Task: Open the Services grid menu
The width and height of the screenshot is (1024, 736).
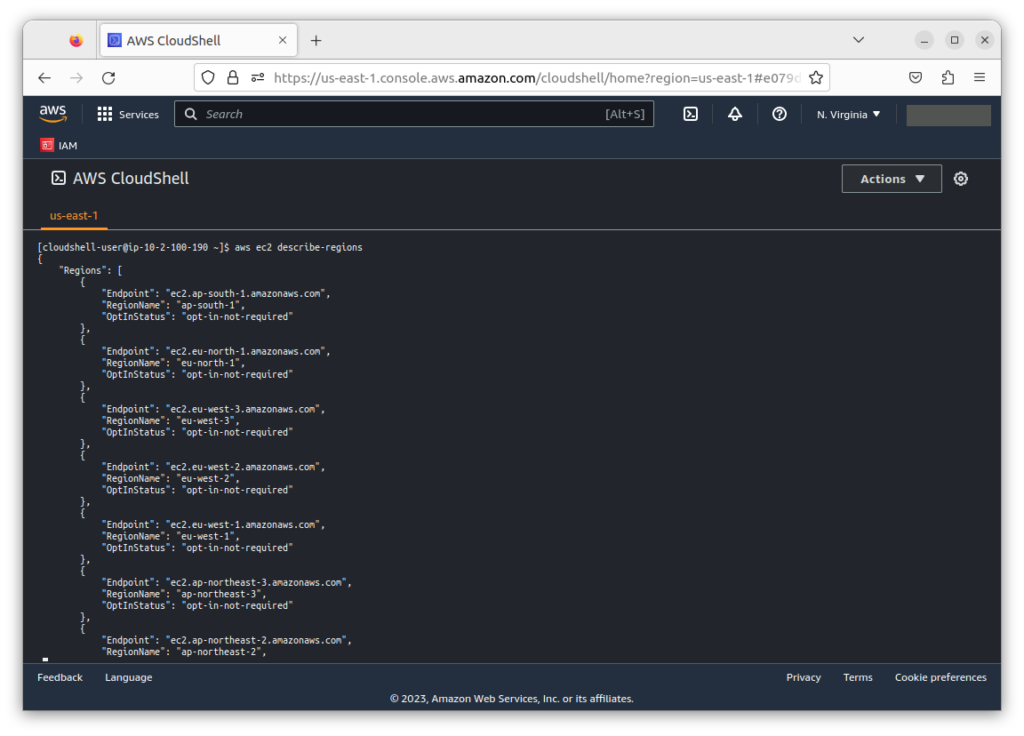Action: [104, 114]
